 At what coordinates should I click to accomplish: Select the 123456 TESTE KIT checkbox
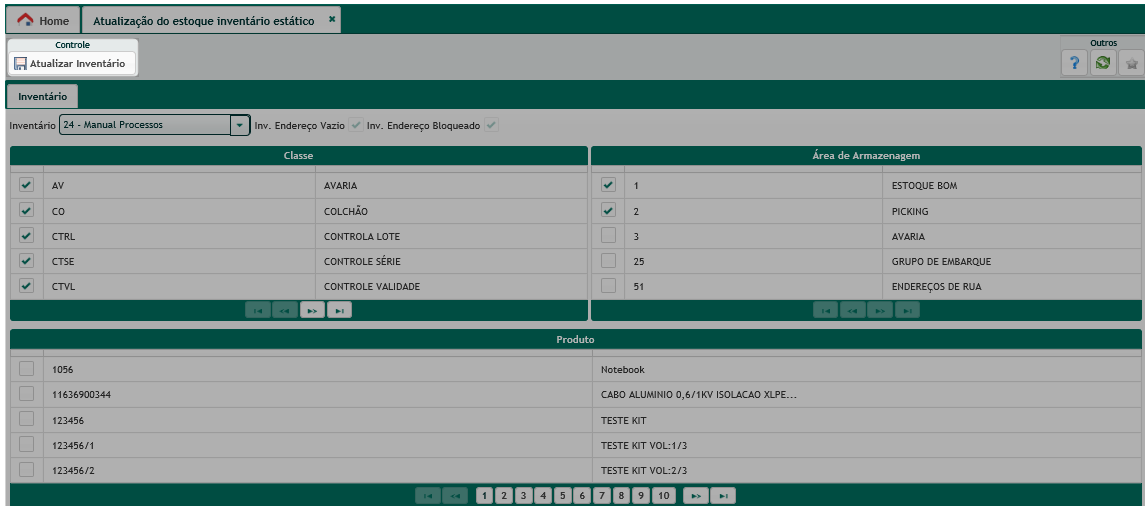point(26,419)
